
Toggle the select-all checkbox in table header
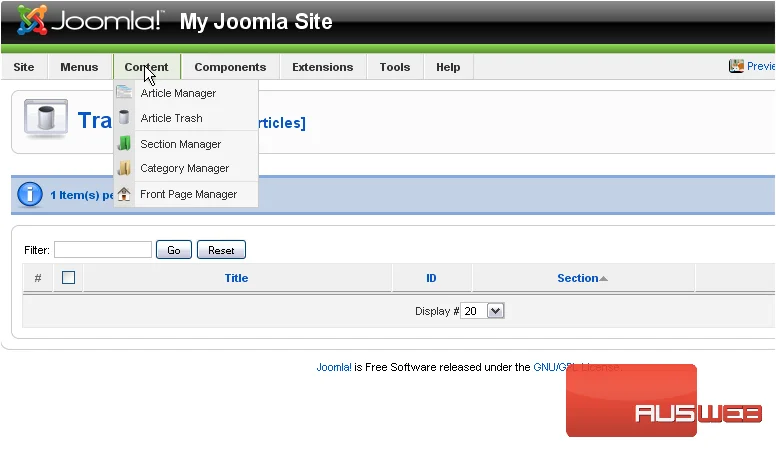pos(69,278)
